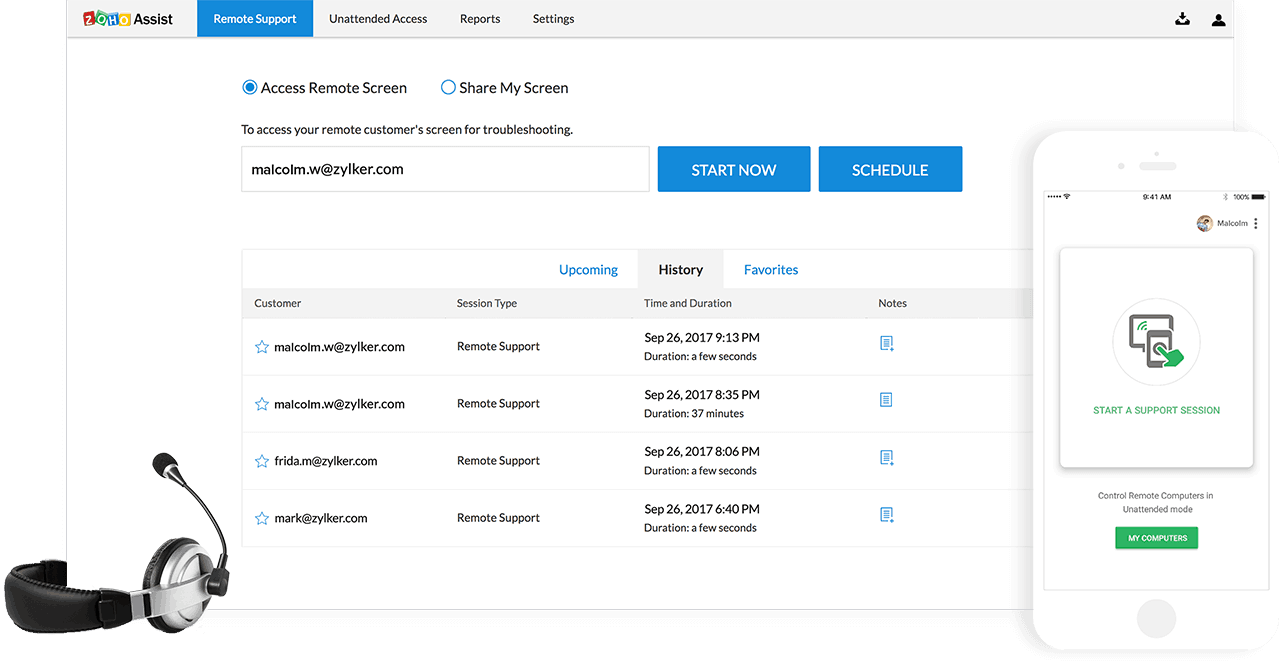Open the Remote Support tab
Screen dimensions: 1280x662
[x=255, y=18]
